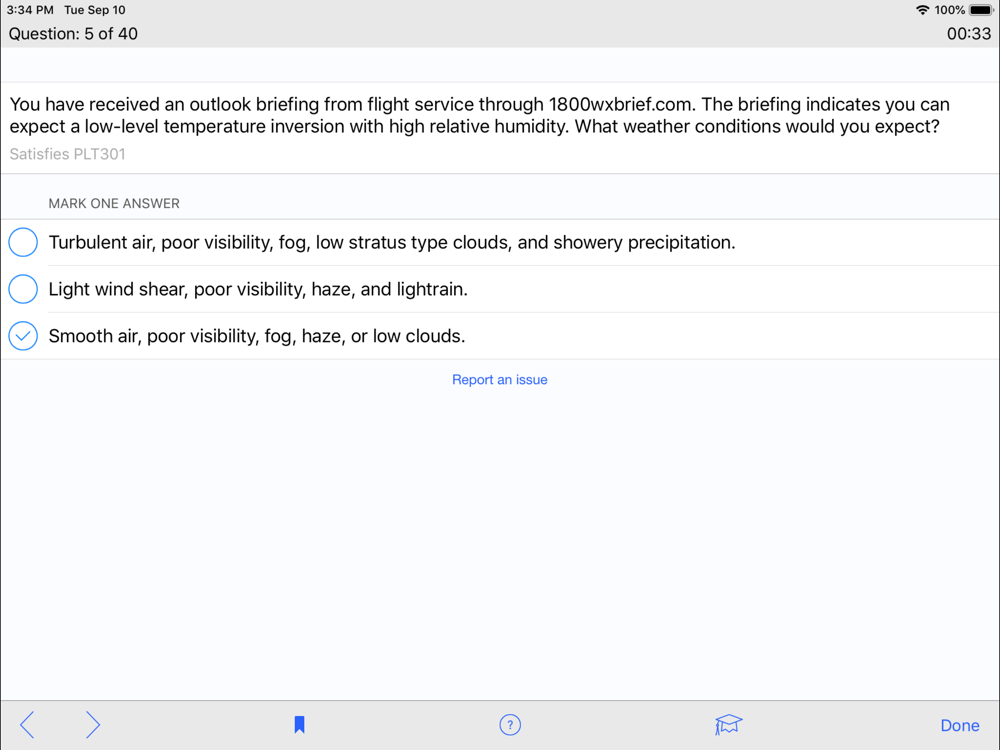Tap the outlook briefing question text

[x=480, y=115]
